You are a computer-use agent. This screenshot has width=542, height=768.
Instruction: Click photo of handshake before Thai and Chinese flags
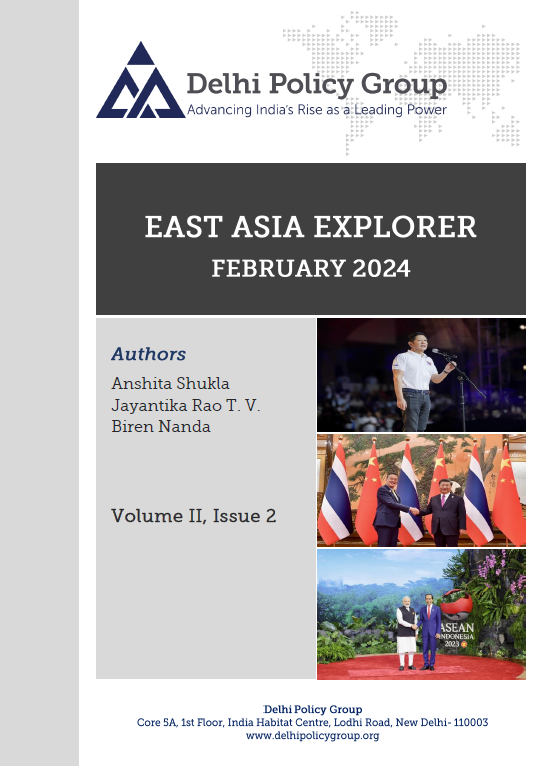click(x=421, y=490)
